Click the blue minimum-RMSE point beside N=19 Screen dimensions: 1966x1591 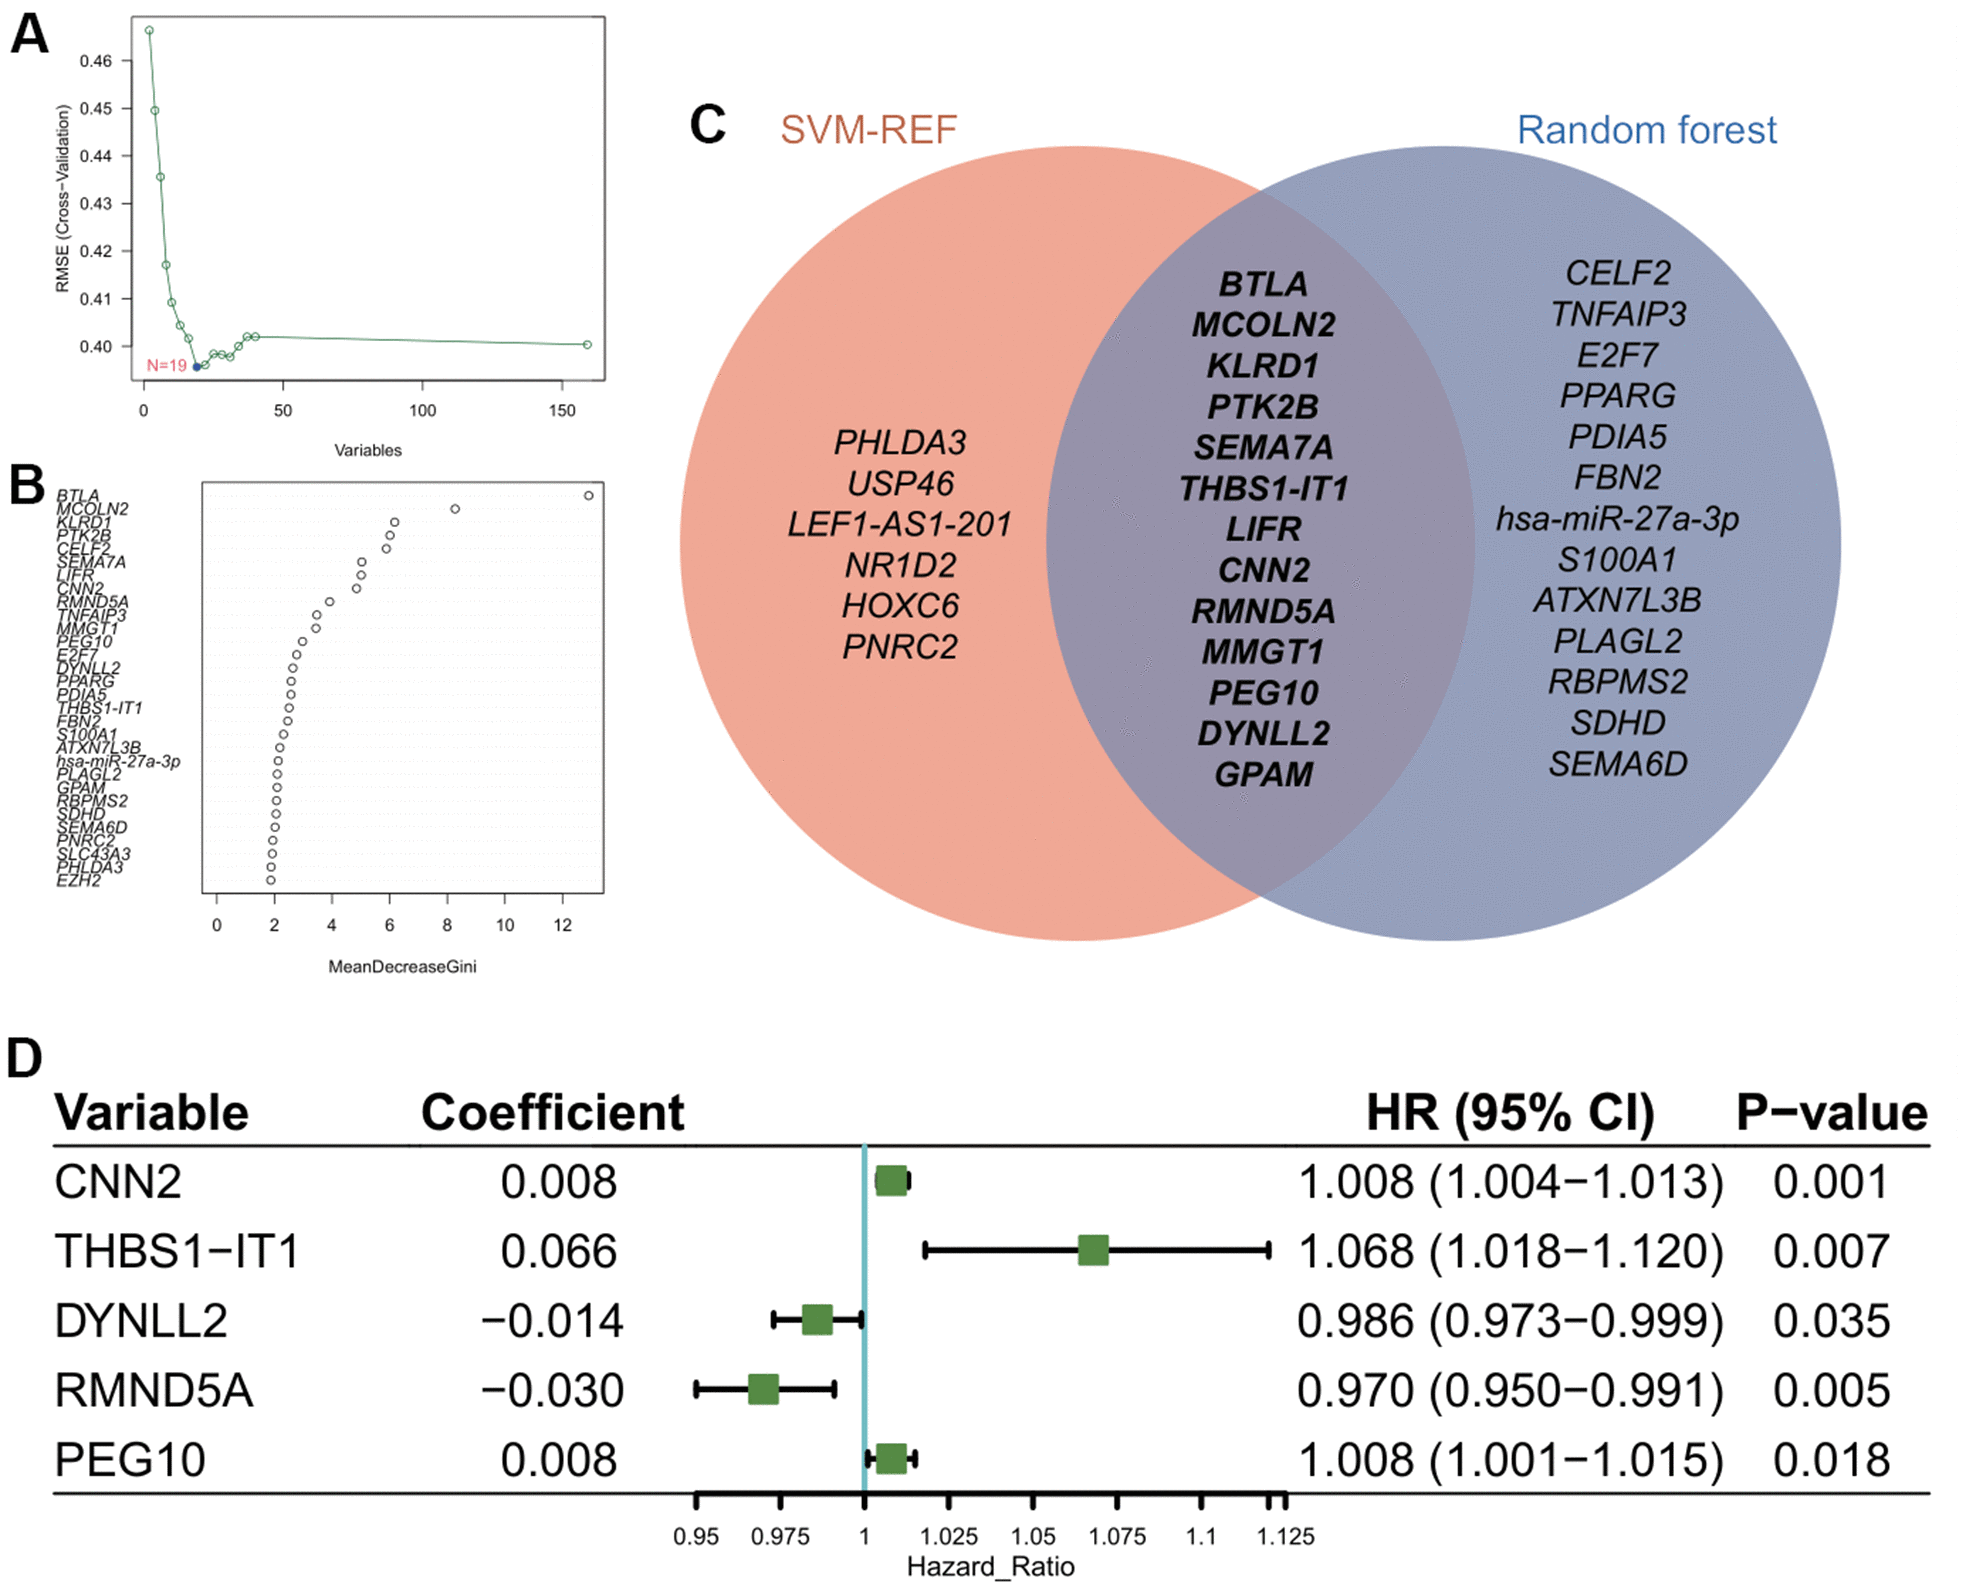pos(197,367)
